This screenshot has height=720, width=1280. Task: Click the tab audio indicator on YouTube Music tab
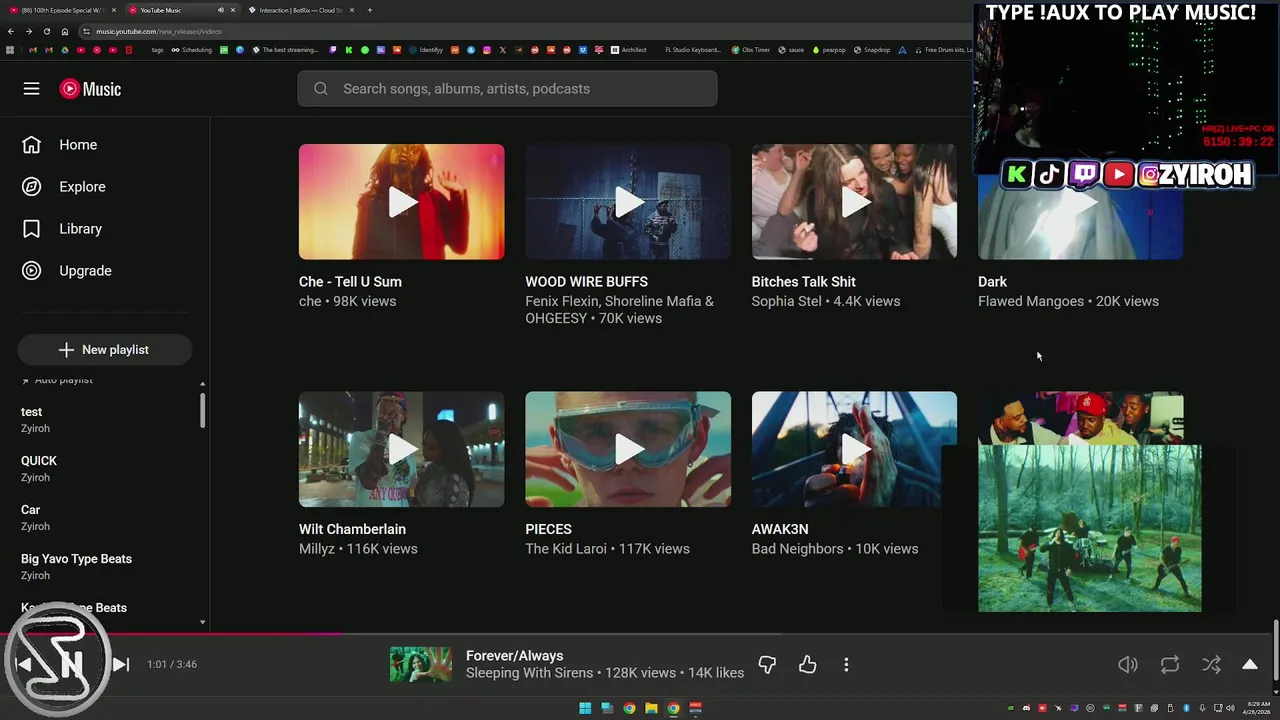pos(221,10)
